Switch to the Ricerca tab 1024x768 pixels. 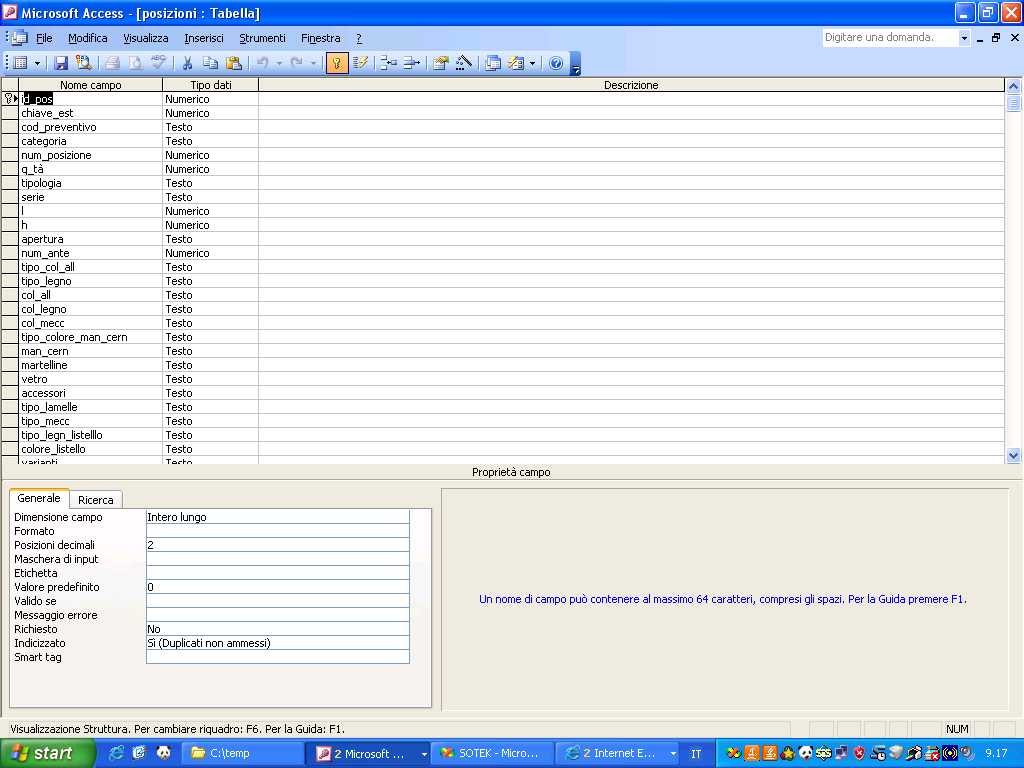click(95, 500)
